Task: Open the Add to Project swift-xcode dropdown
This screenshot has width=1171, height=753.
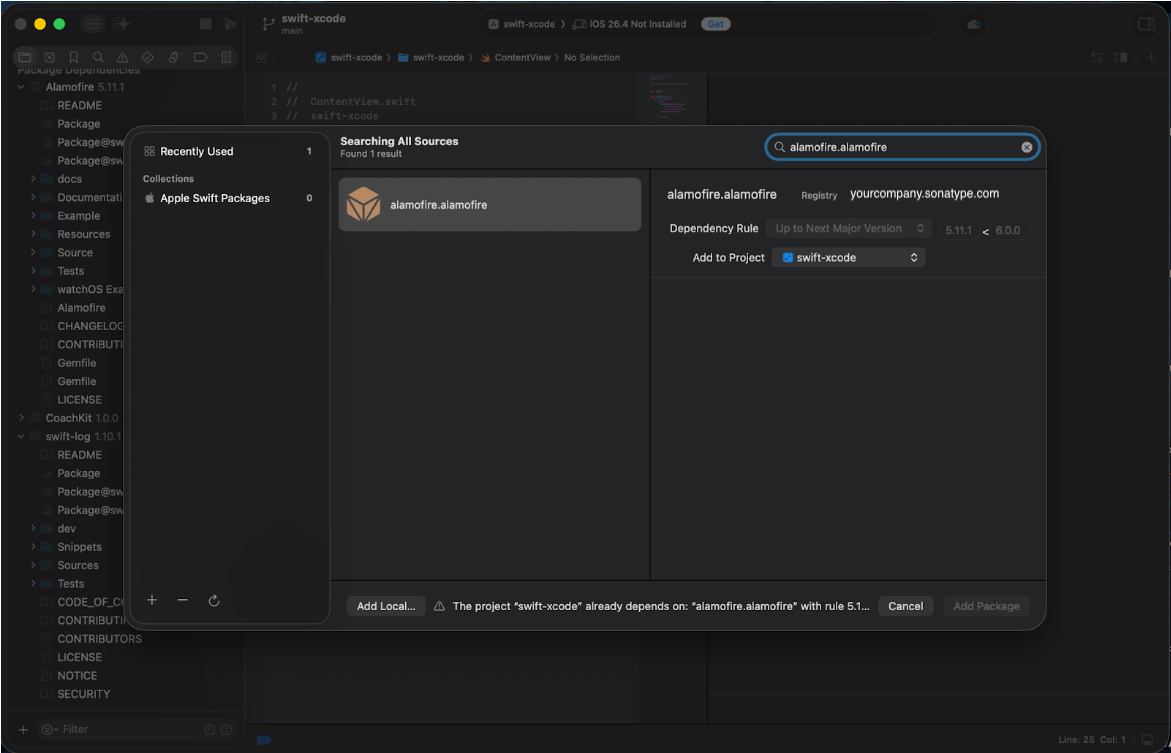Action: (x=848, y=258)
